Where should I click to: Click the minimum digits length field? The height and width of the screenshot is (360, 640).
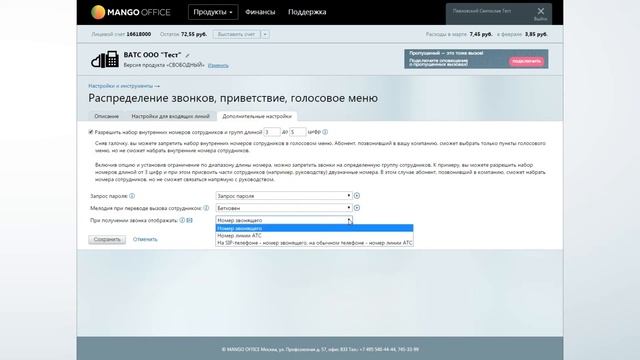pyautogui.click(x=272, y=132)
